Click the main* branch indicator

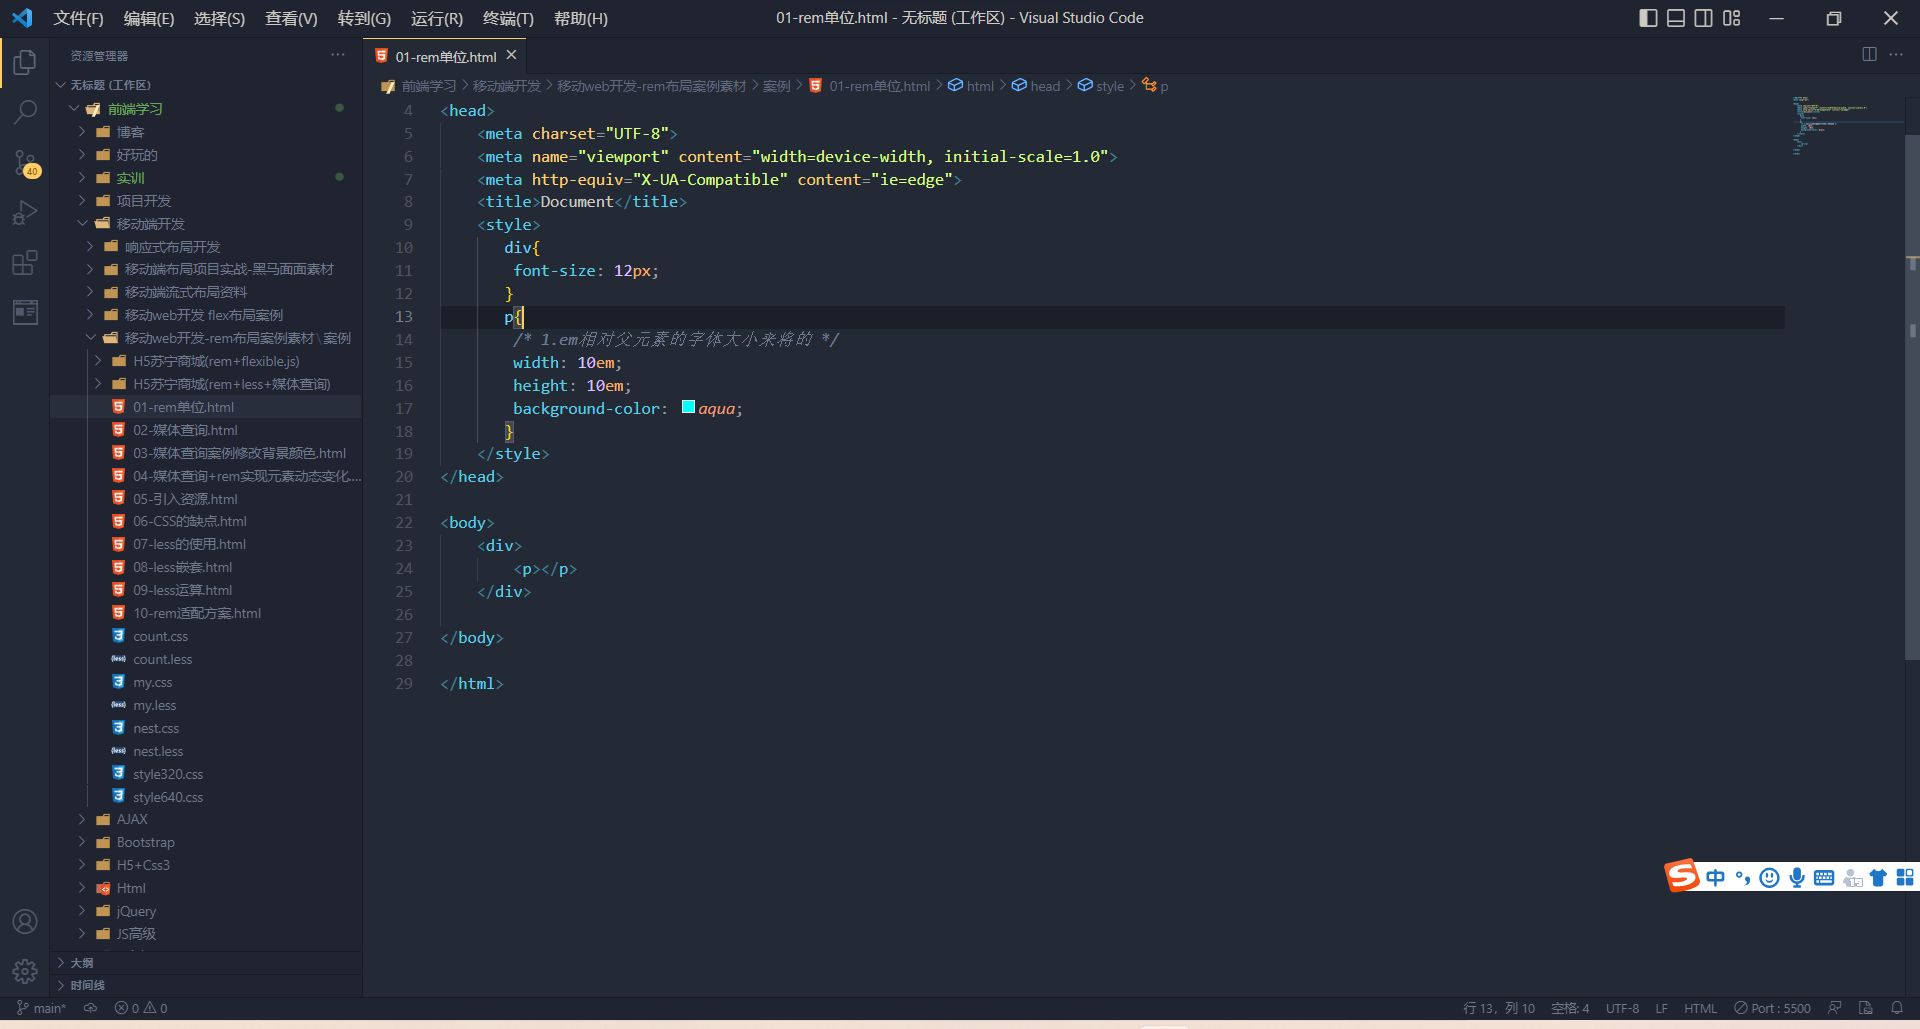click(x=40, y=1008)
